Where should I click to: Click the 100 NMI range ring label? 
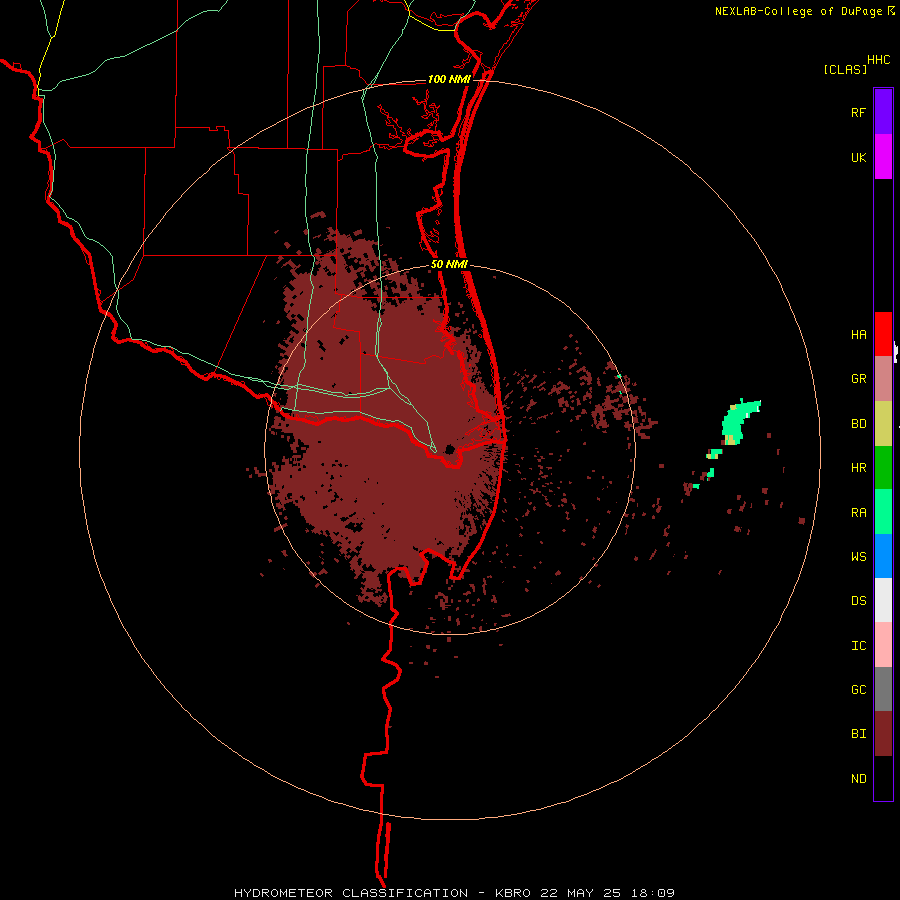coord(449,79)
